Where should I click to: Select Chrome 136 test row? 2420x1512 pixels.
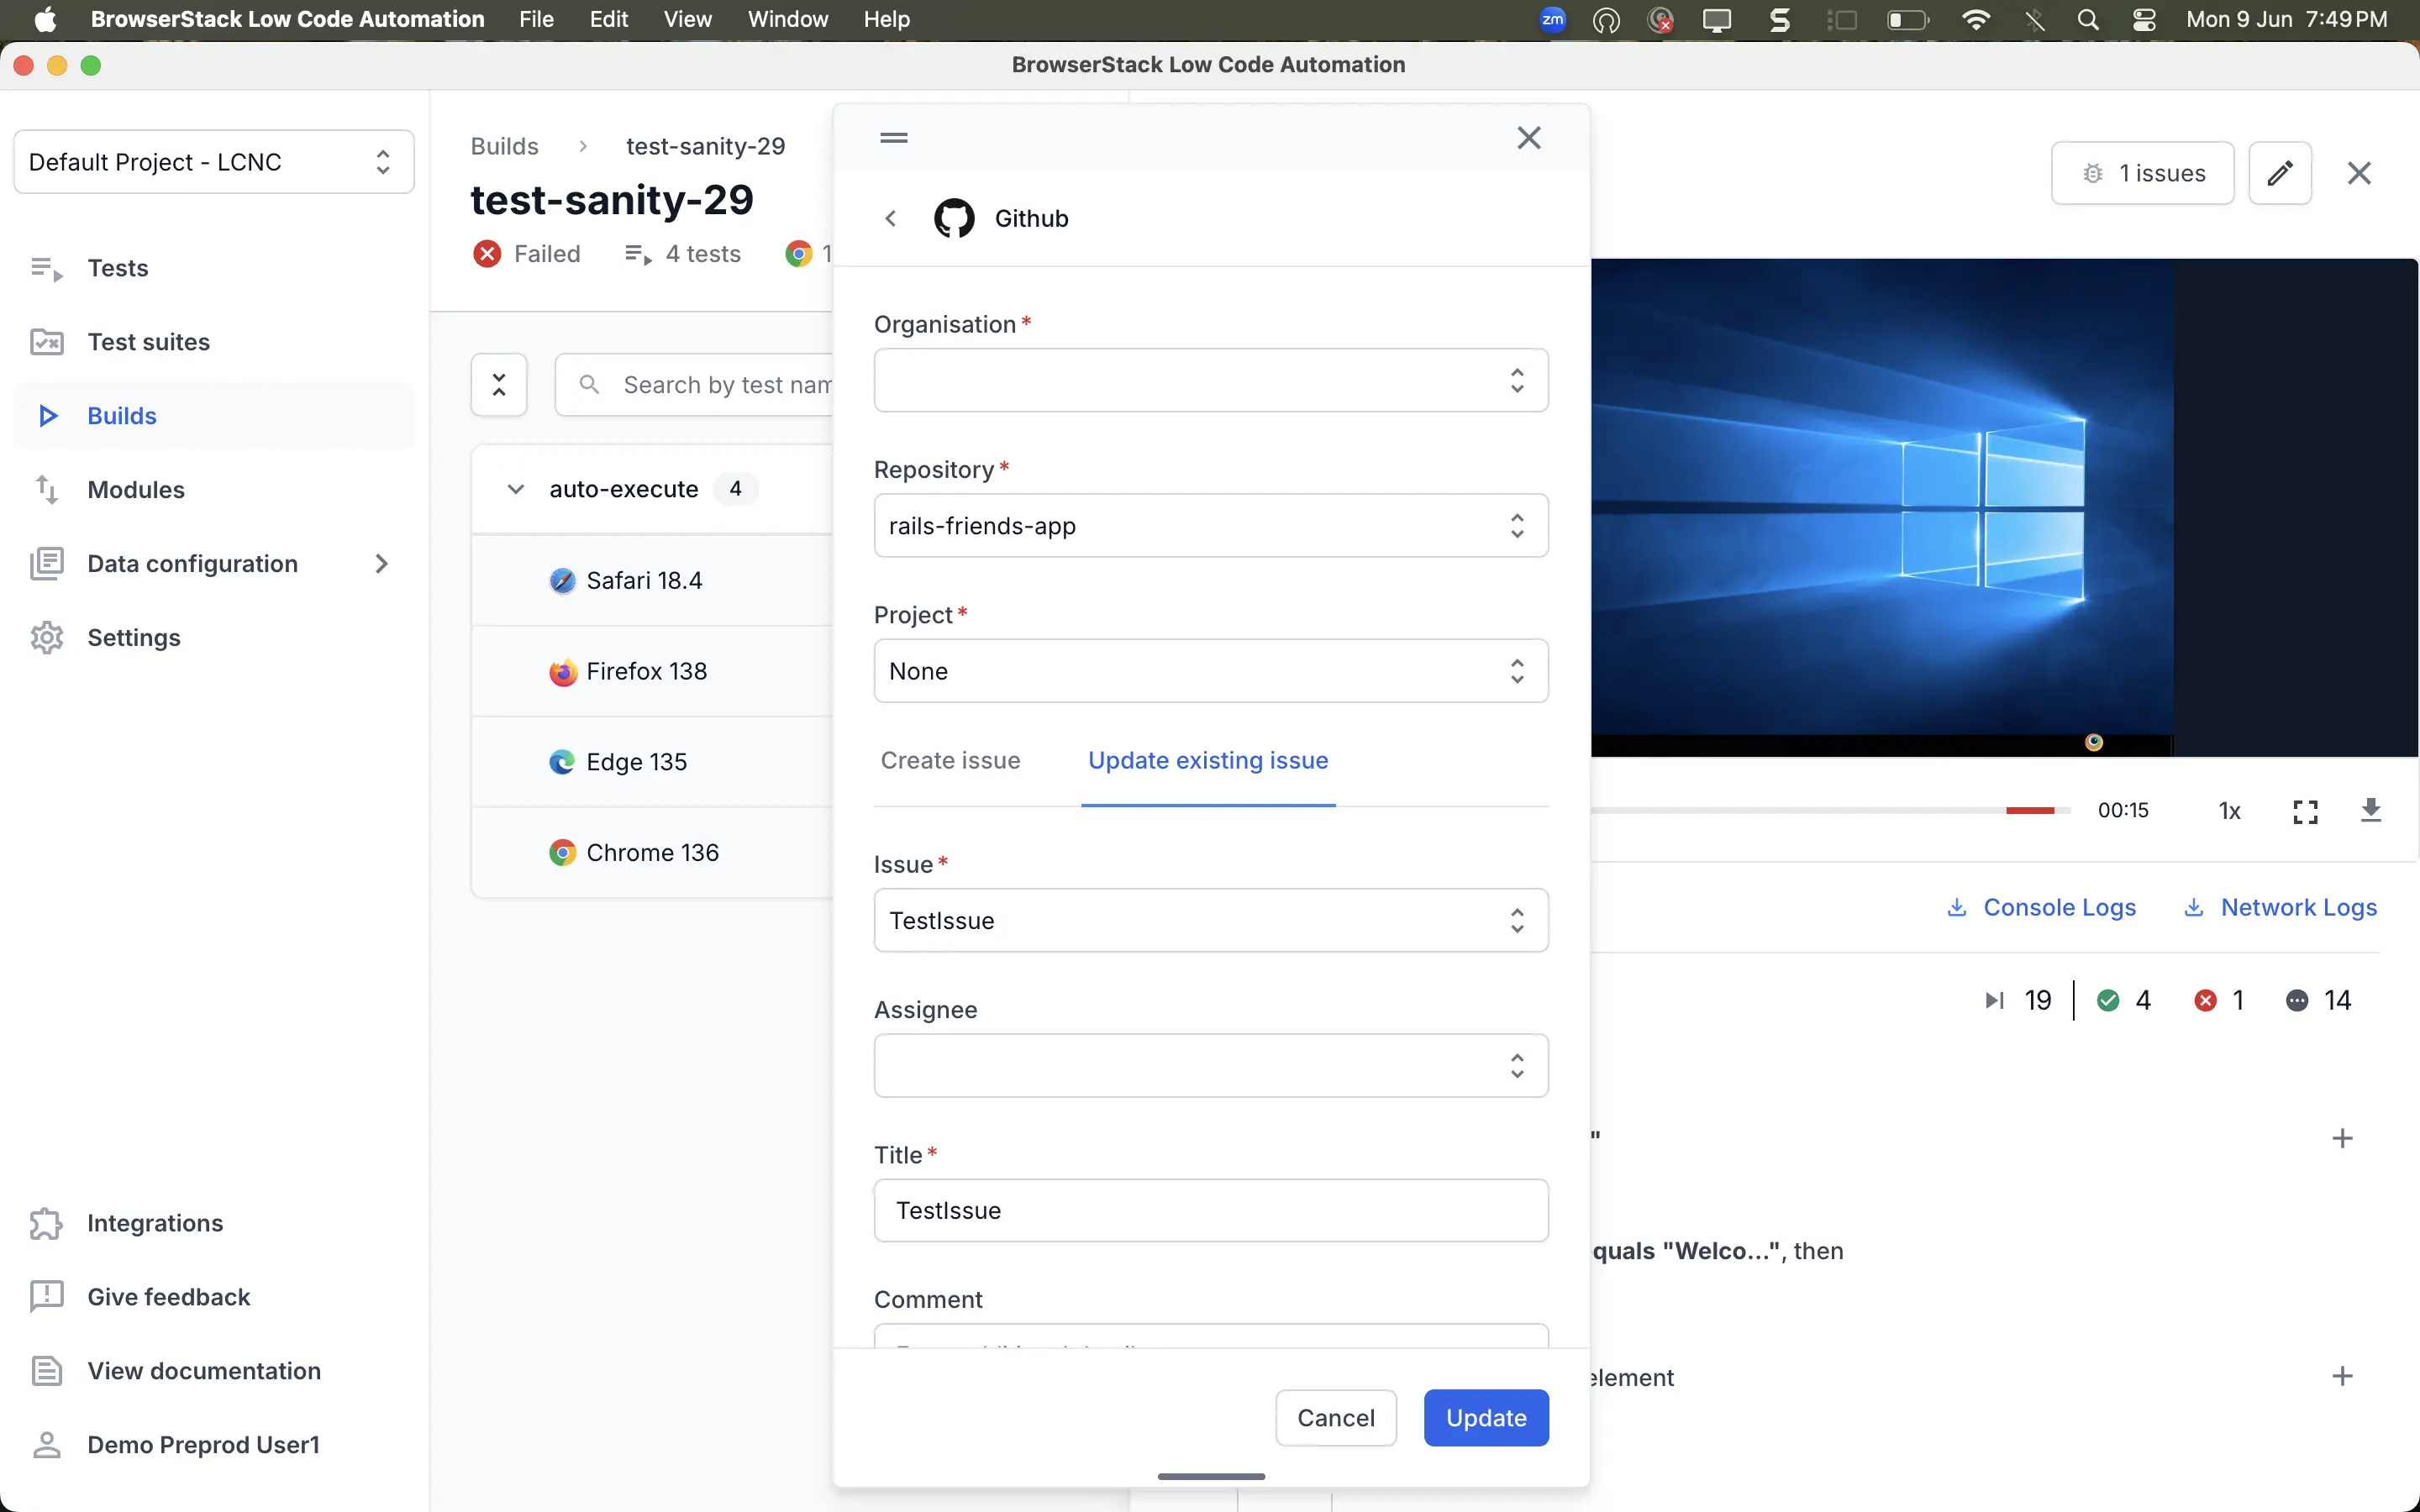coord(652,853)
